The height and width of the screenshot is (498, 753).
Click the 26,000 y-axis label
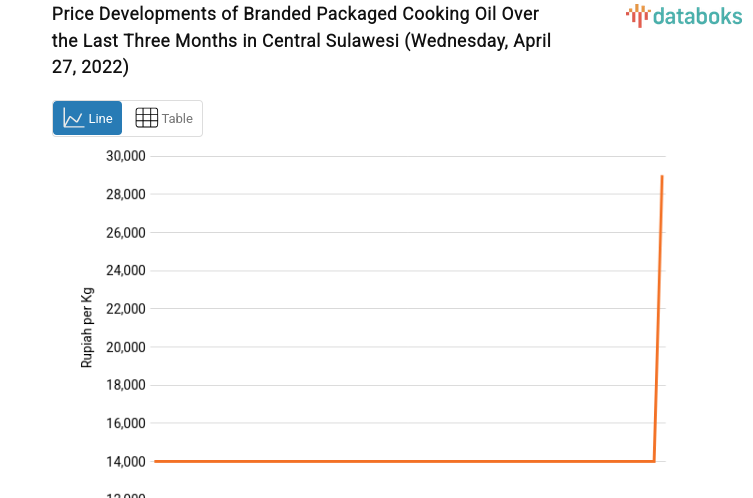point(126,233)
